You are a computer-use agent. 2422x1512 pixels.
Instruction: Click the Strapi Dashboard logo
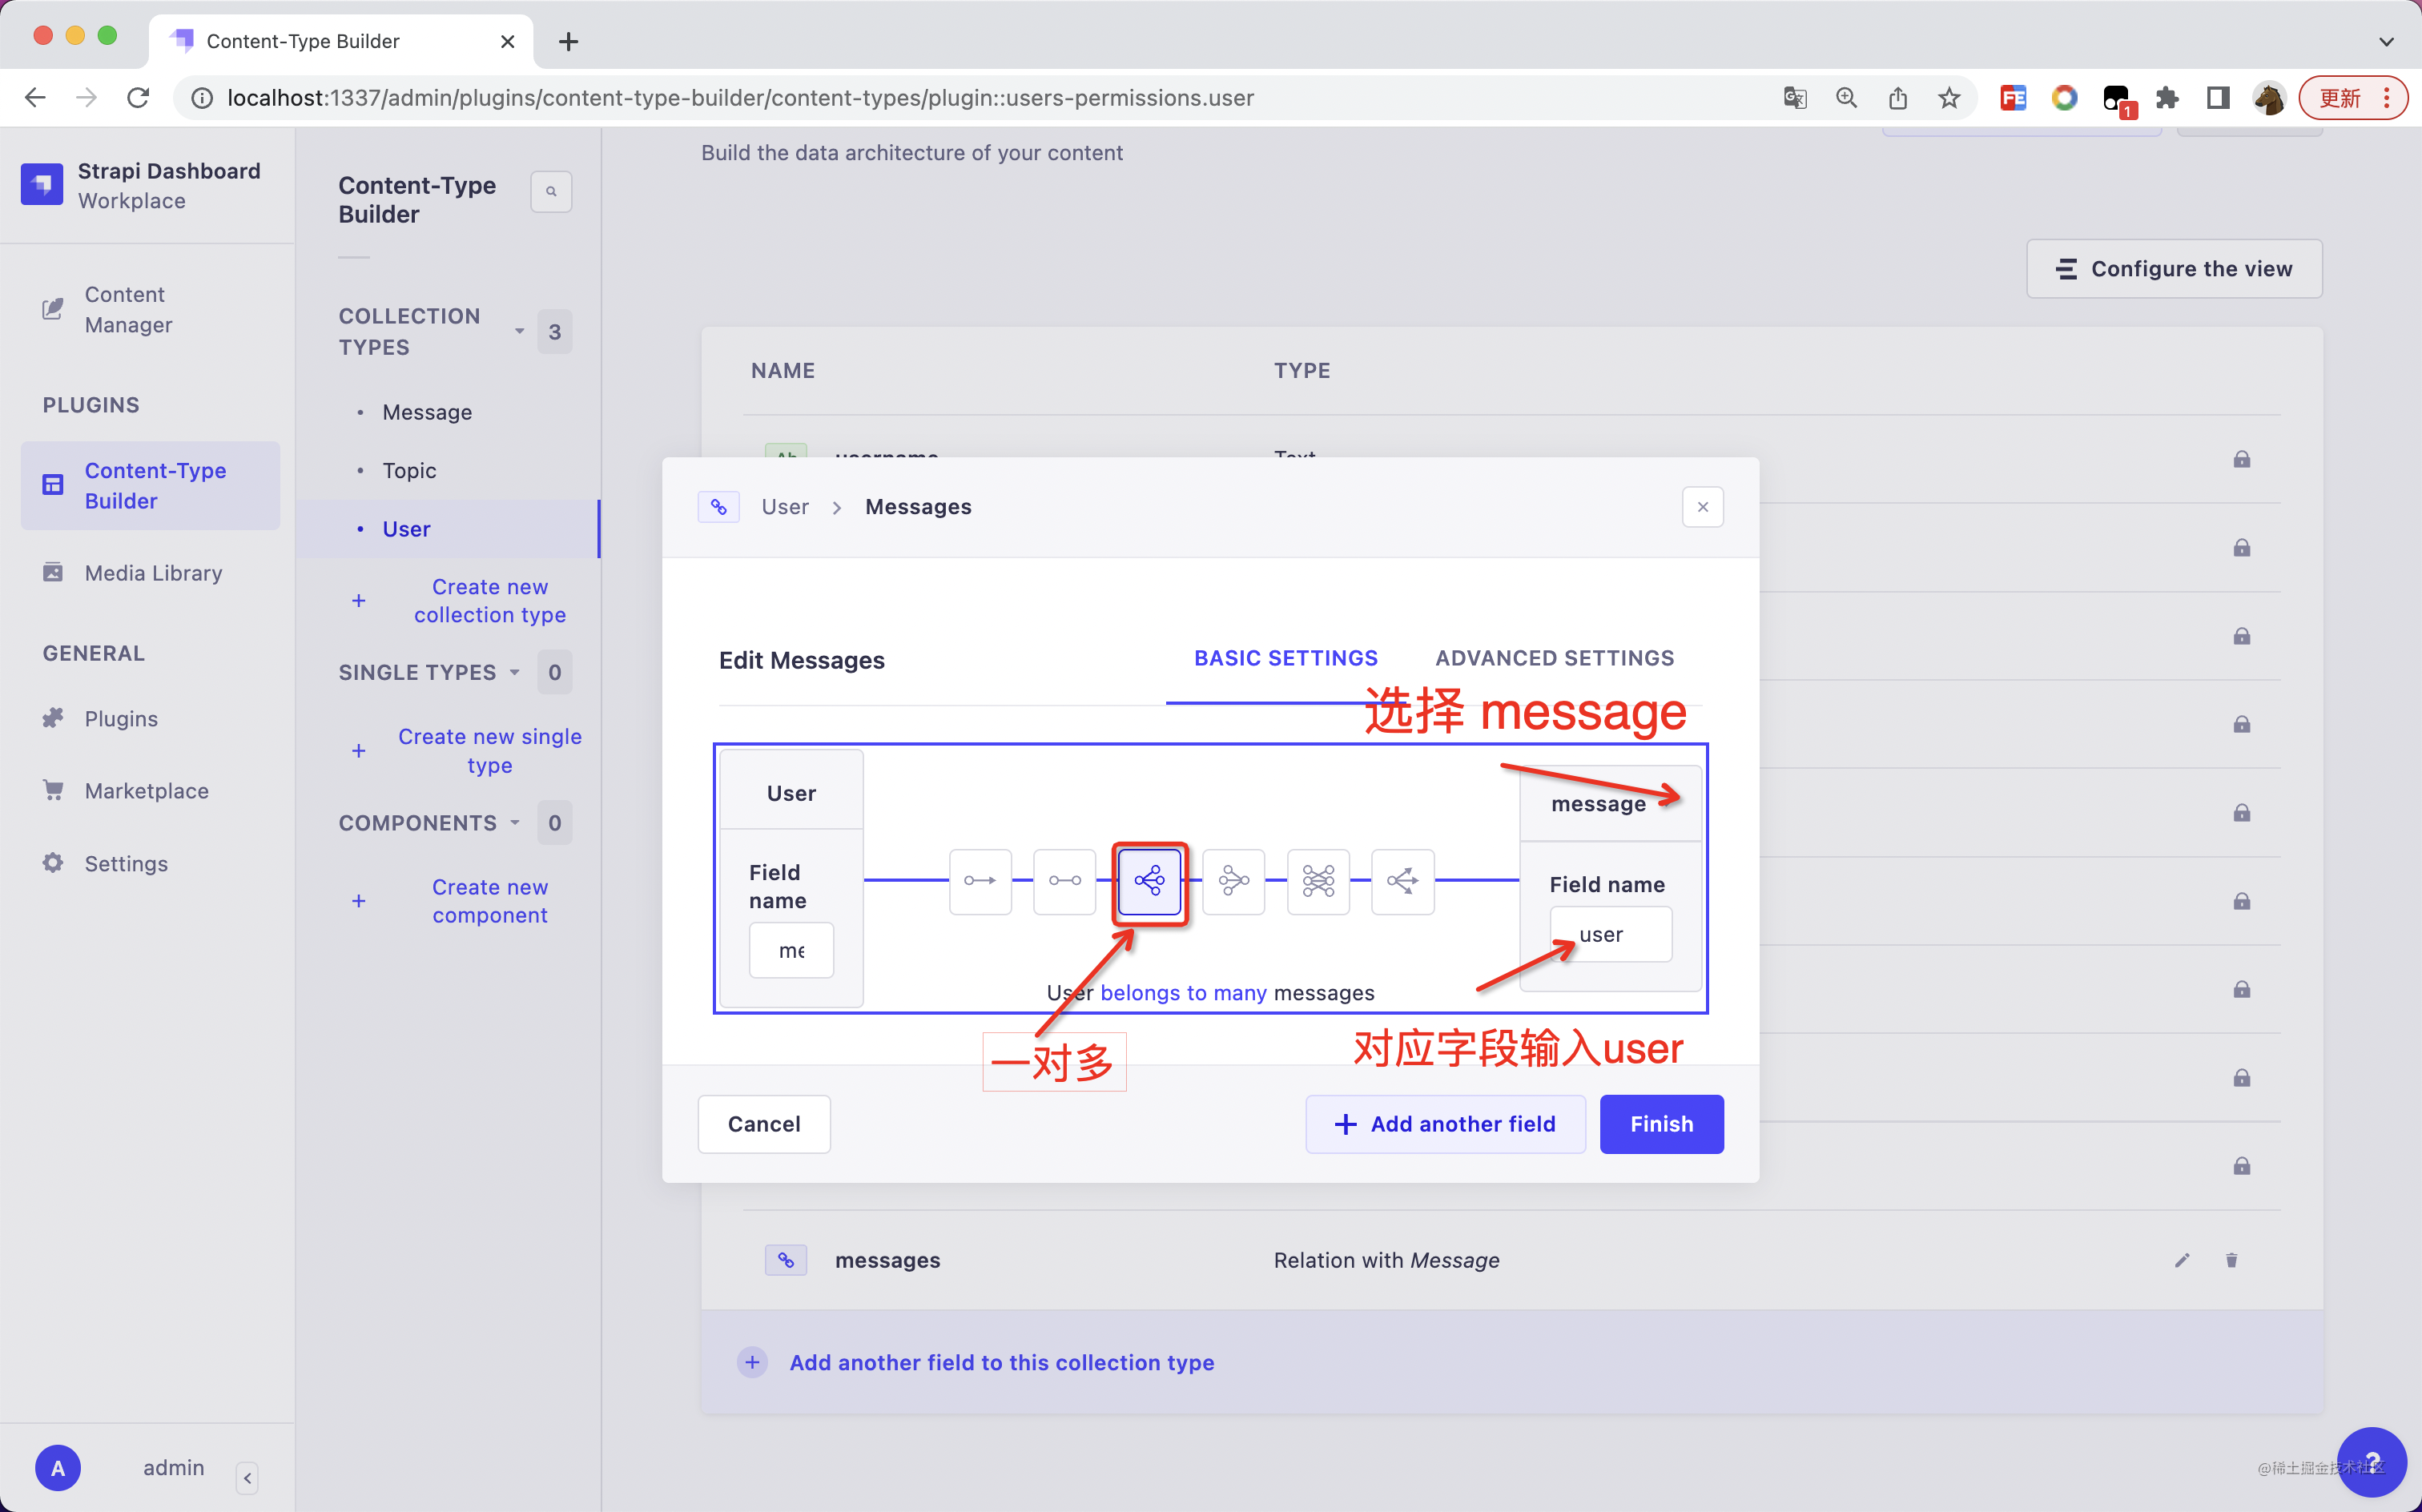click(x=42, y=184)
